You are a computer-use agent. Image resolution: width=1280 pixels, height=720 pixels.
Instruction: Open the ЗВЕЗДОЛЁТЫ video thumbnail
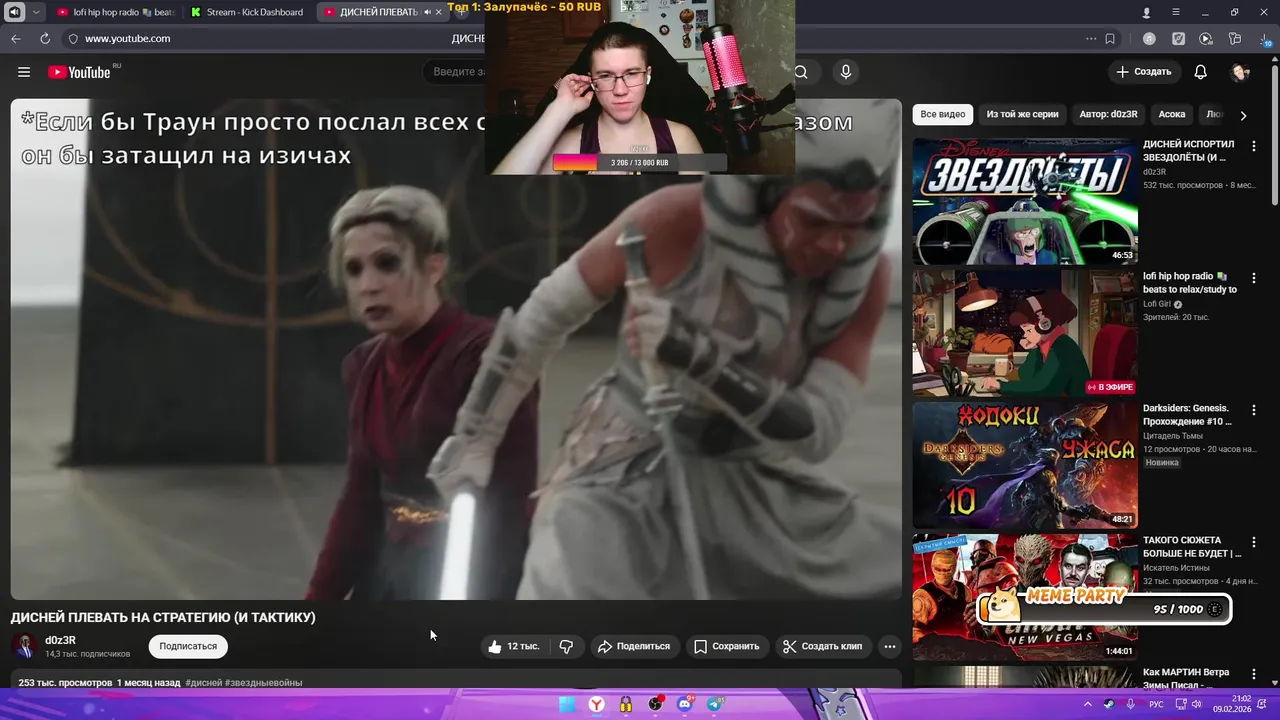(x=1025, y=201)
